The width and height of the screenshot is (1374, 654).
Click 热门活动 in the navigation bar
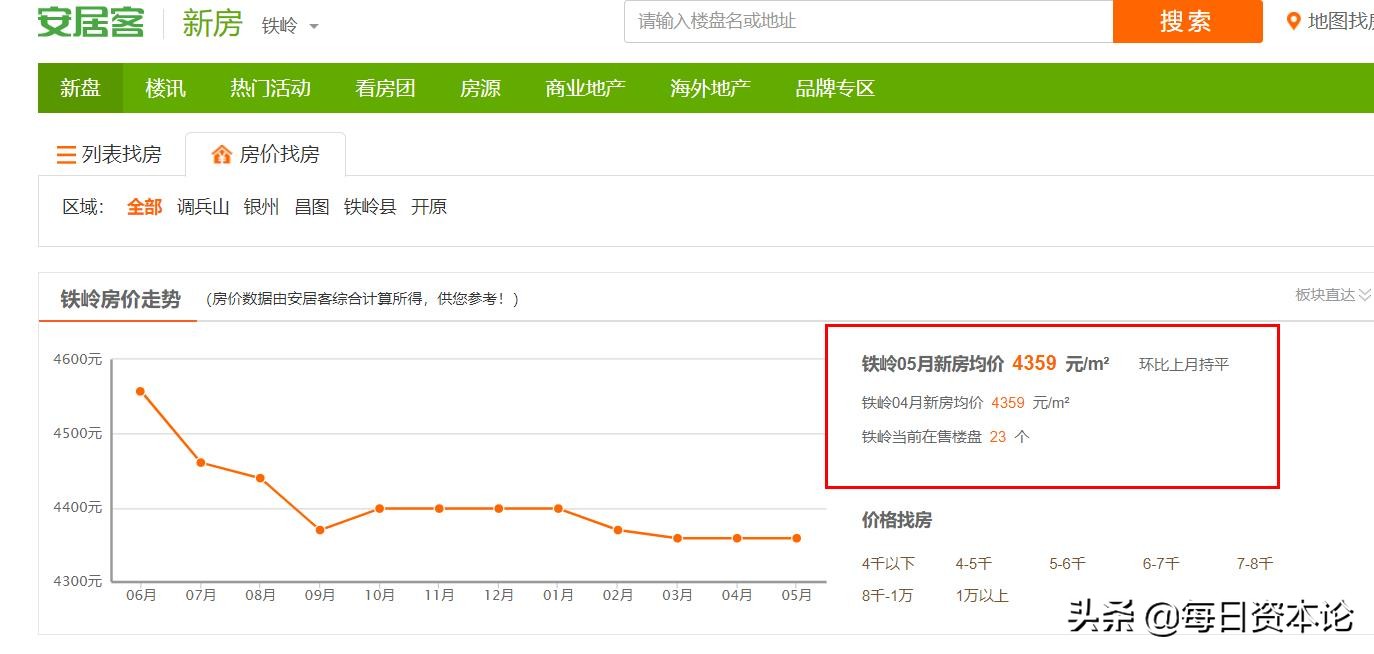pos(270,88)
